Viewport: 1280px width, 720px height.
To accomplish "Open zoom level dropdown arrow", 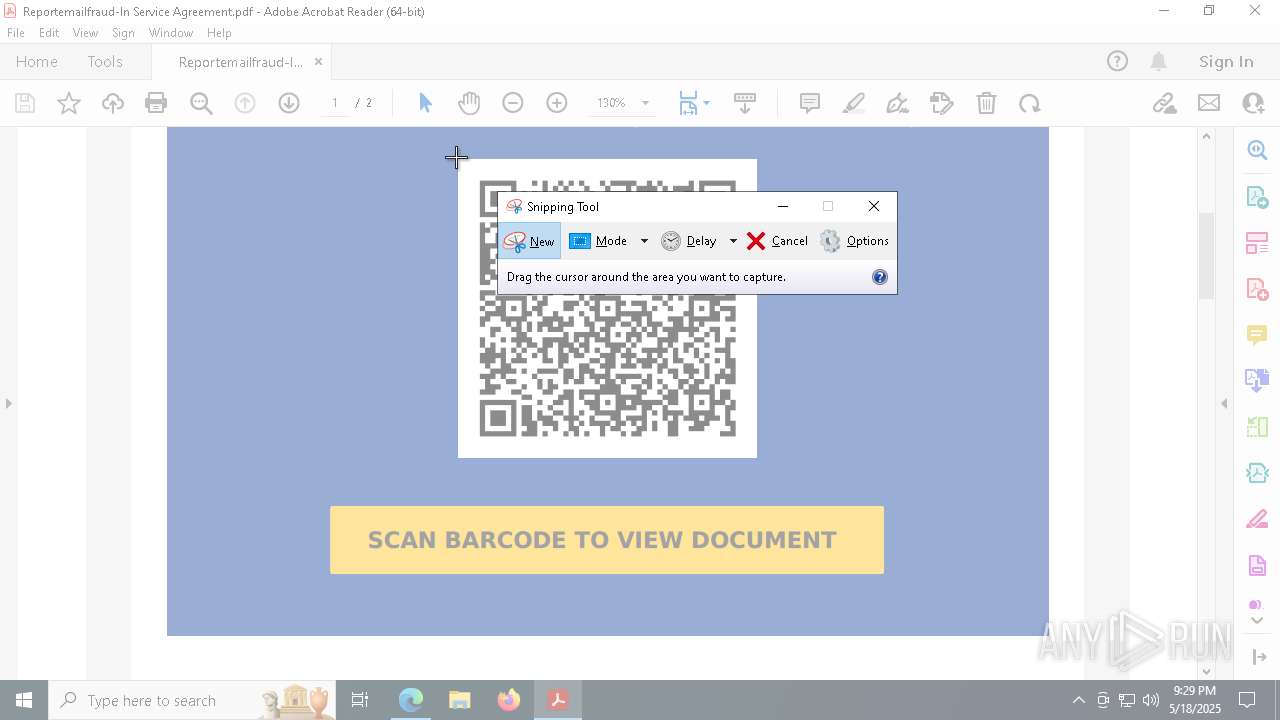I will click(645, 103).
